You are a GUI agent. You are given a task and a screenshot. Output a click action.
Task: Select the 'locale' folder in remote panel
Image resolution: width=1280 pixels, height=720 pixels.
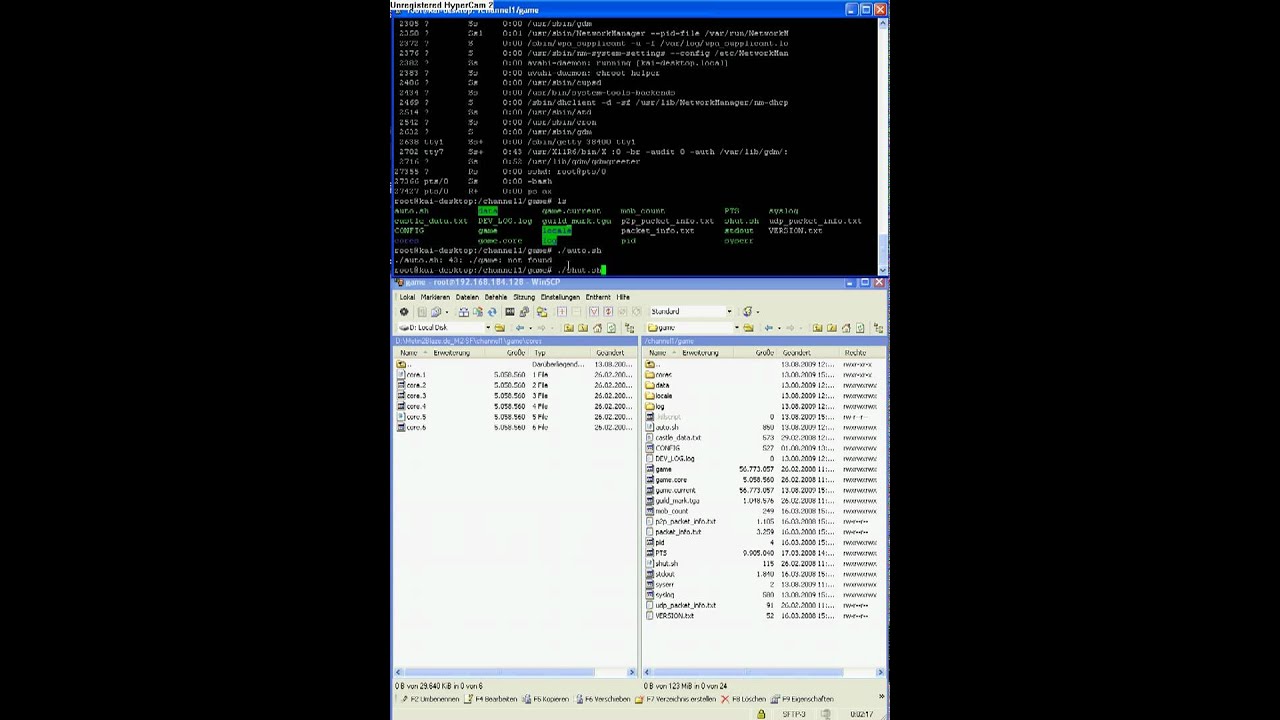tap(660, 396)
